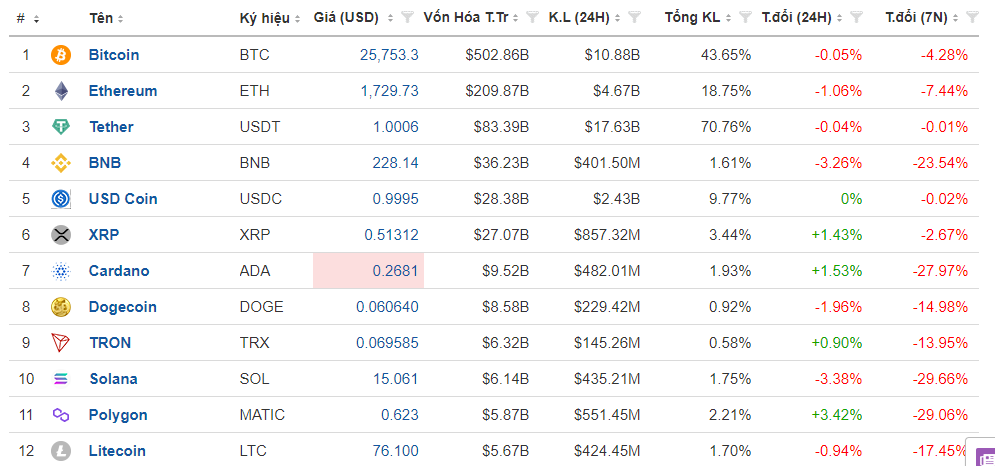The image size is (995, 466).
Task: Click the purple widget icon at bottom right
Action: (x=986, y=458)
